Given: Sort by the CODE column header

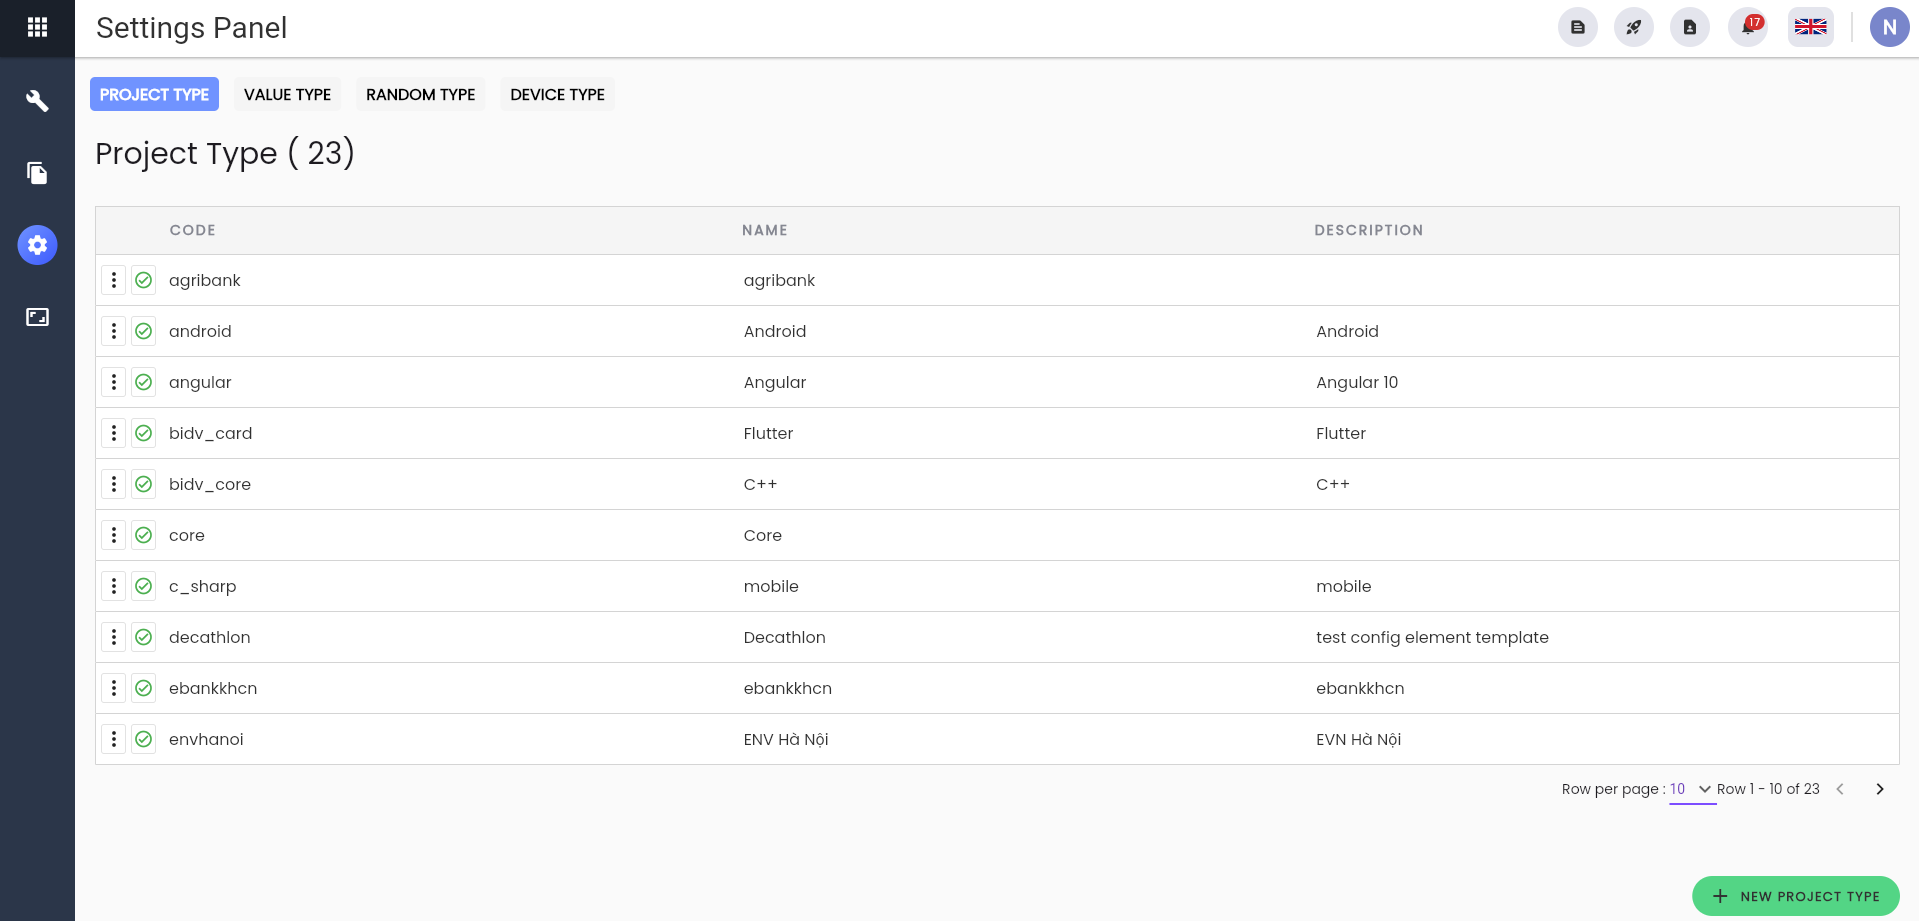Looking at the screenshot, I should coord(192,230).
